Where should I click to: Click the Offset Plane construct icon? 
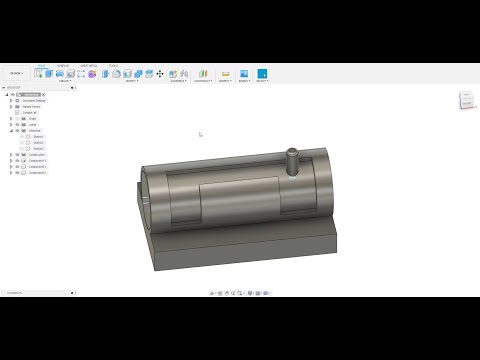click(203, 74)
